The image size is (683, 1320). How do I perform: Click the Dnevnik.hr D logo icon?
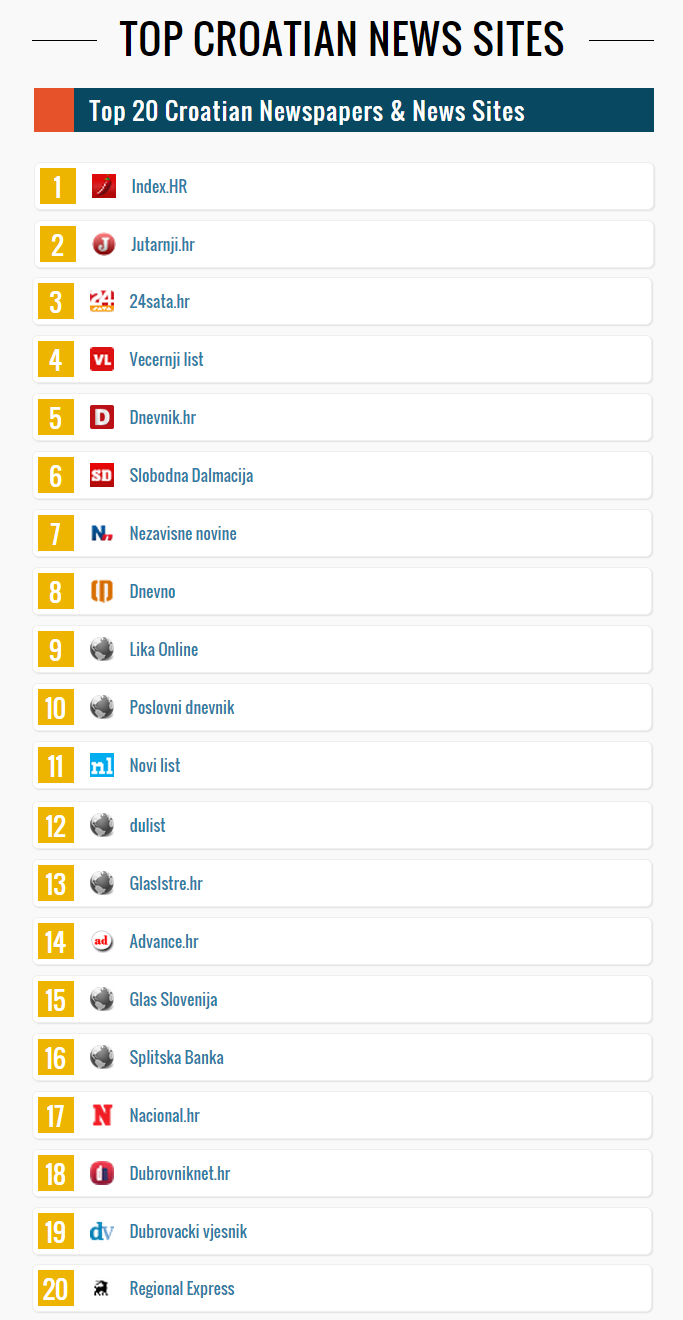point(102,417)
